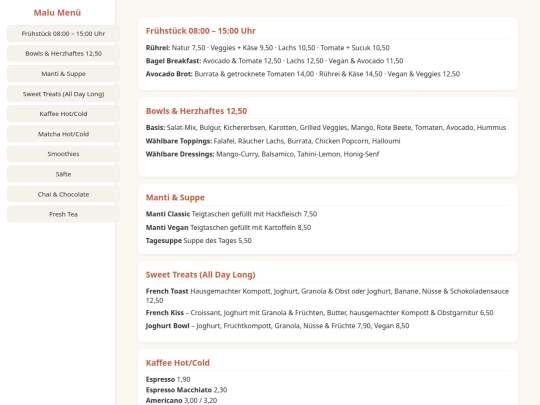Viewport: 540px width, 405px height.
Task: Select the Americano 3,00 / 3,20 line
Action: tap(181, 400)
